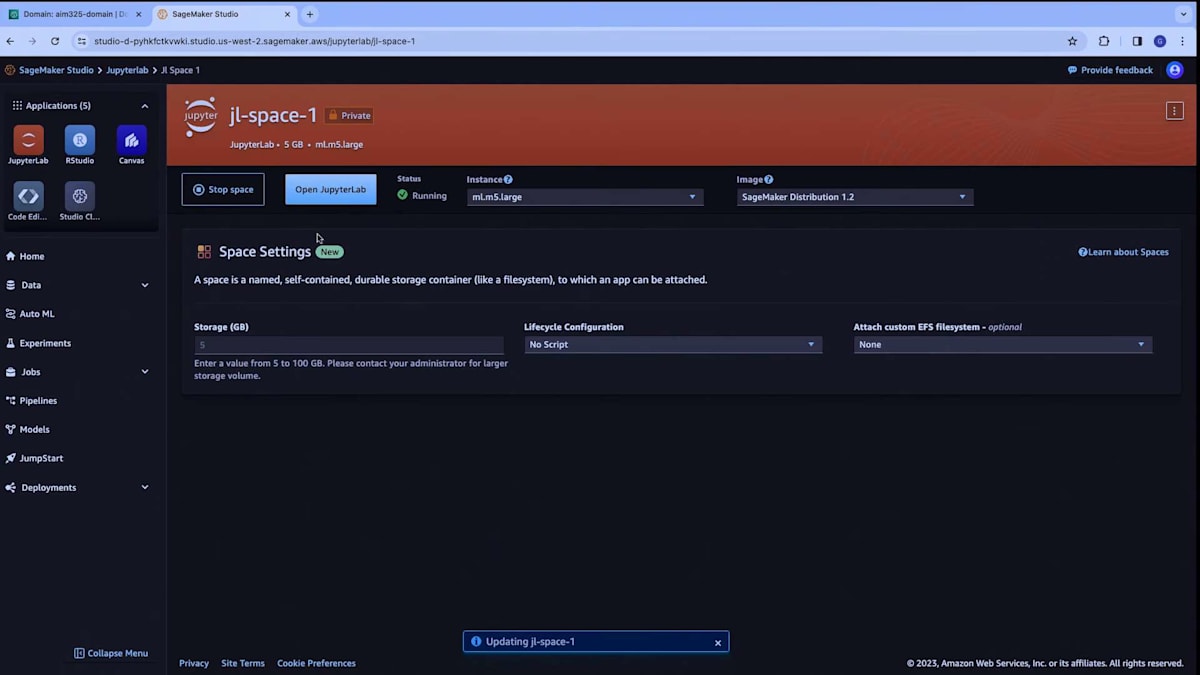Click the browser back arrow
Image resolution: width=1200 pixels, height=675 pixels.
click(11, 41)
